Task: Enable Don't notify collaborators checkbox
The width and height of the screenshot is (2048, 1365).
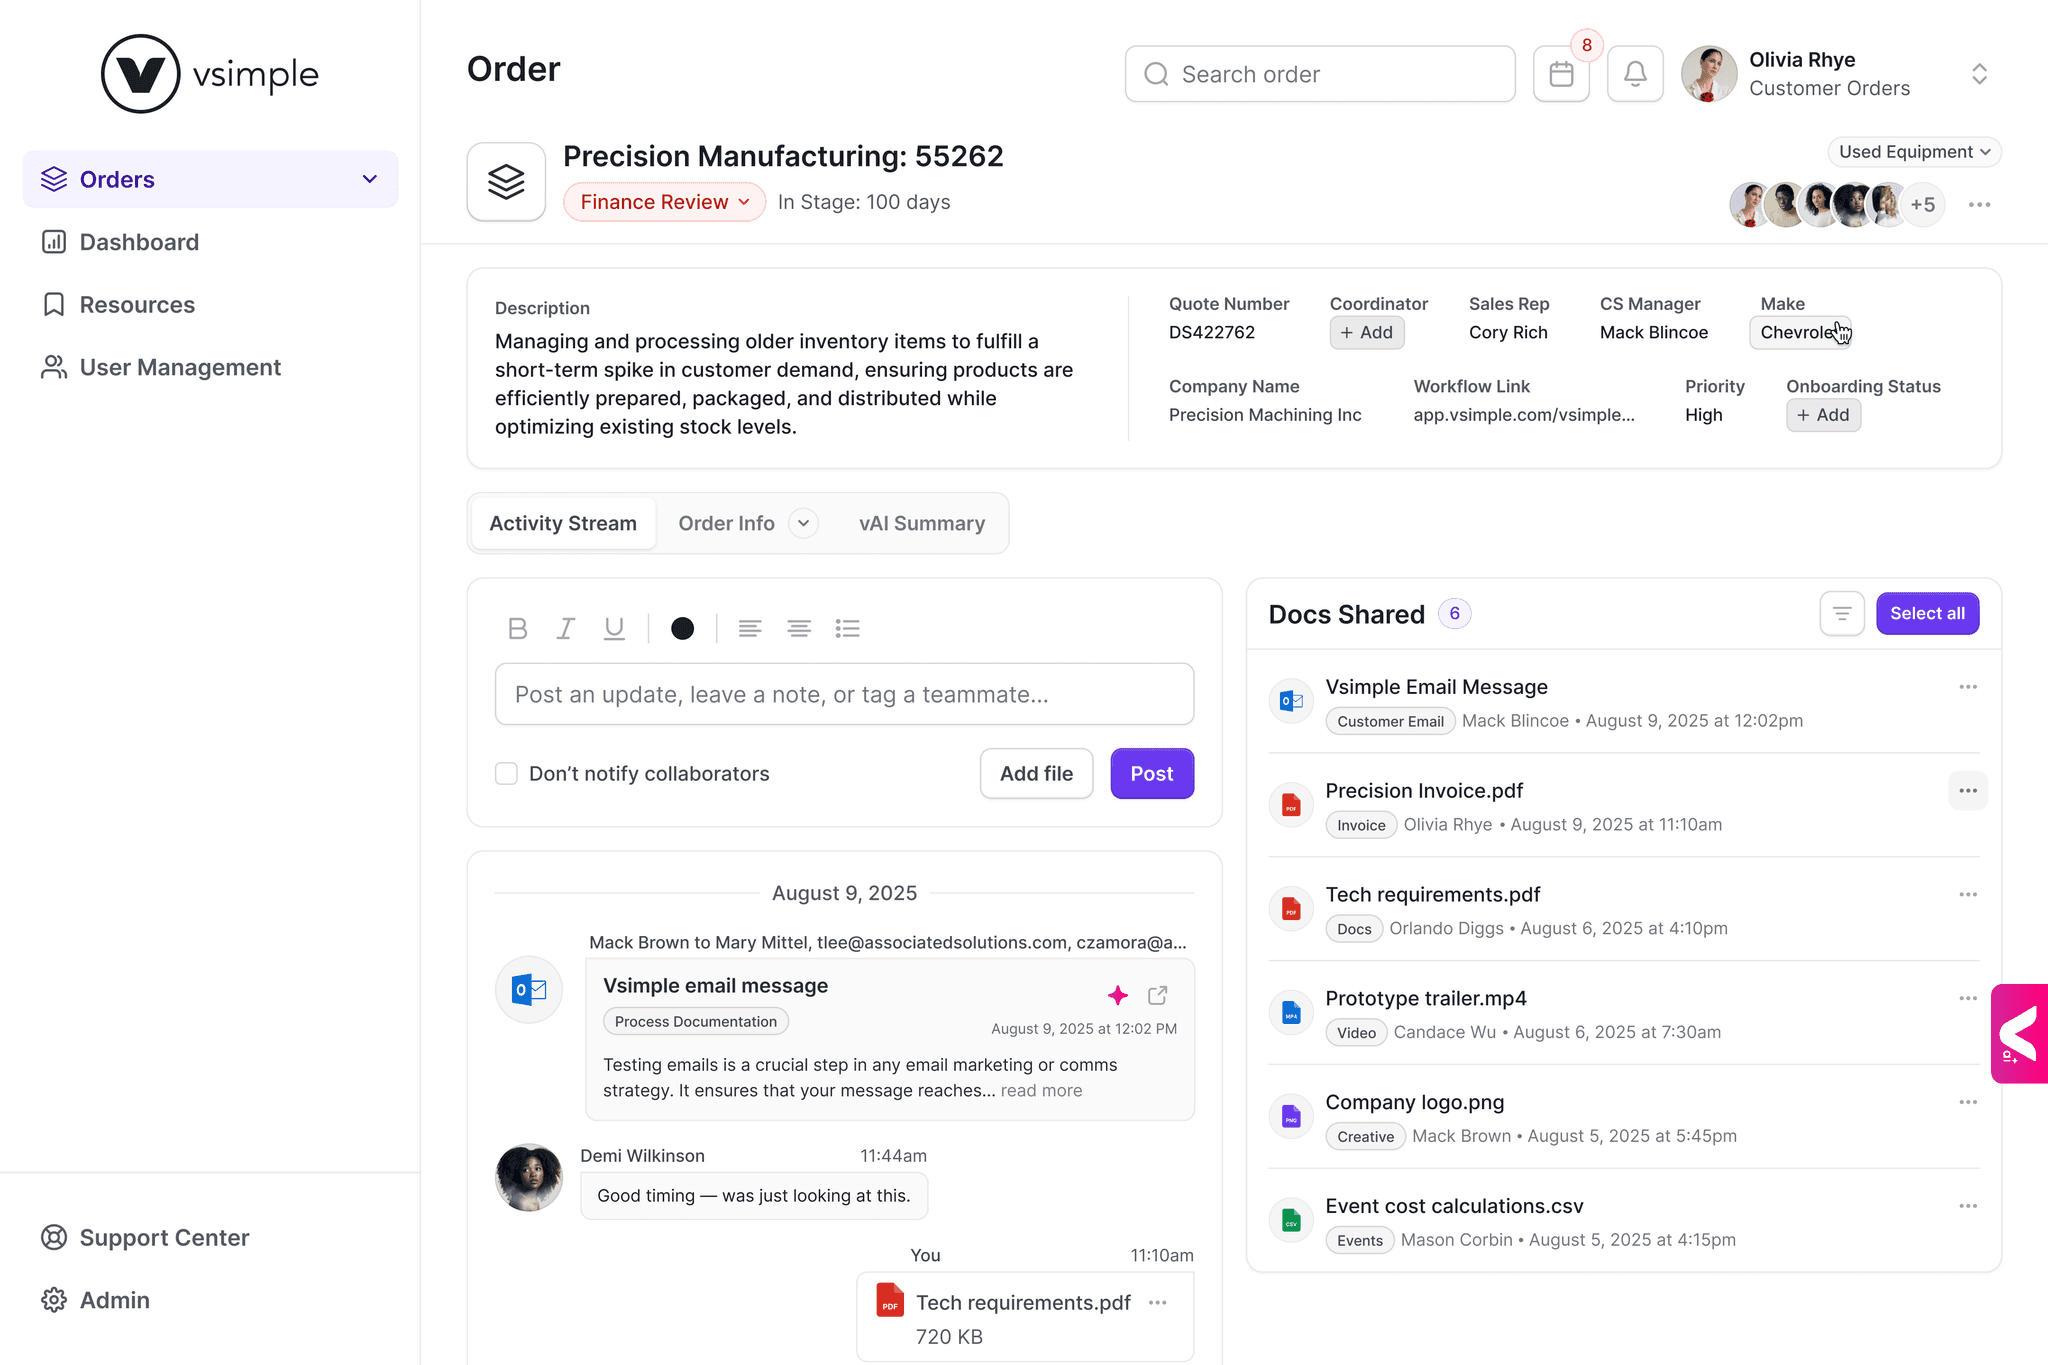Action: click(506, 773)
